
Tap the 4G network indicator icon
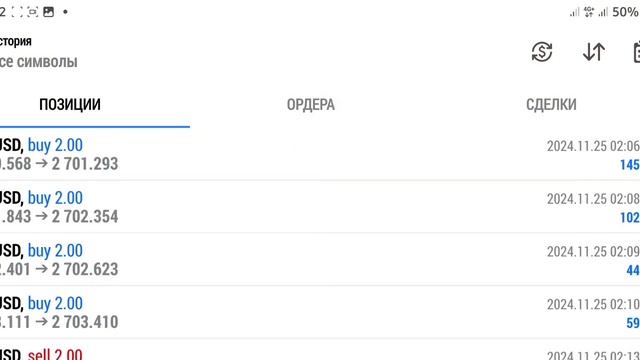[589, 12]
